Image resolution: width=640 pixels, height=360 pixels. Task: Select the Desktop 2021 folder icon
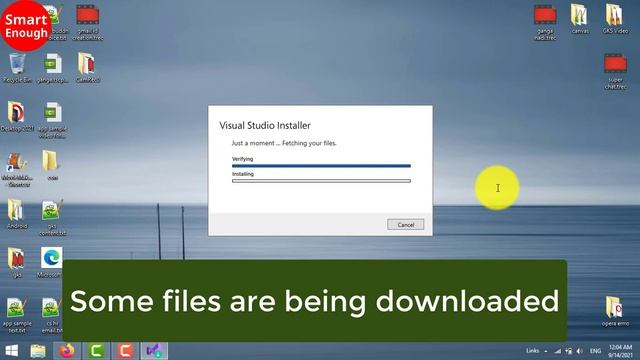click(x=17, y=117)
